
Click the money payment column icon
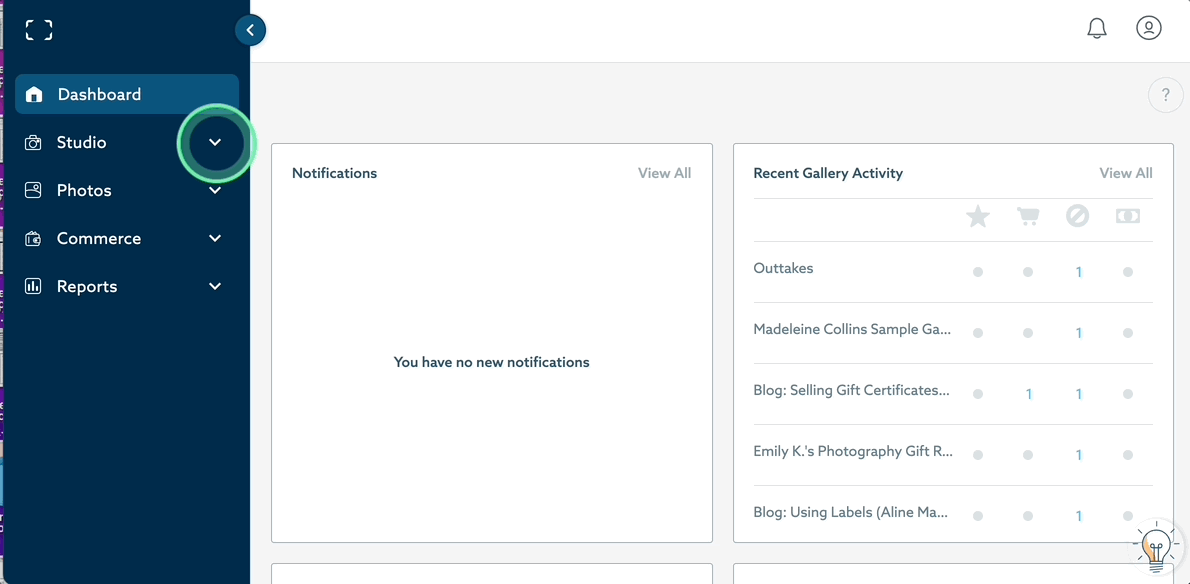(x=1128, y=216)
